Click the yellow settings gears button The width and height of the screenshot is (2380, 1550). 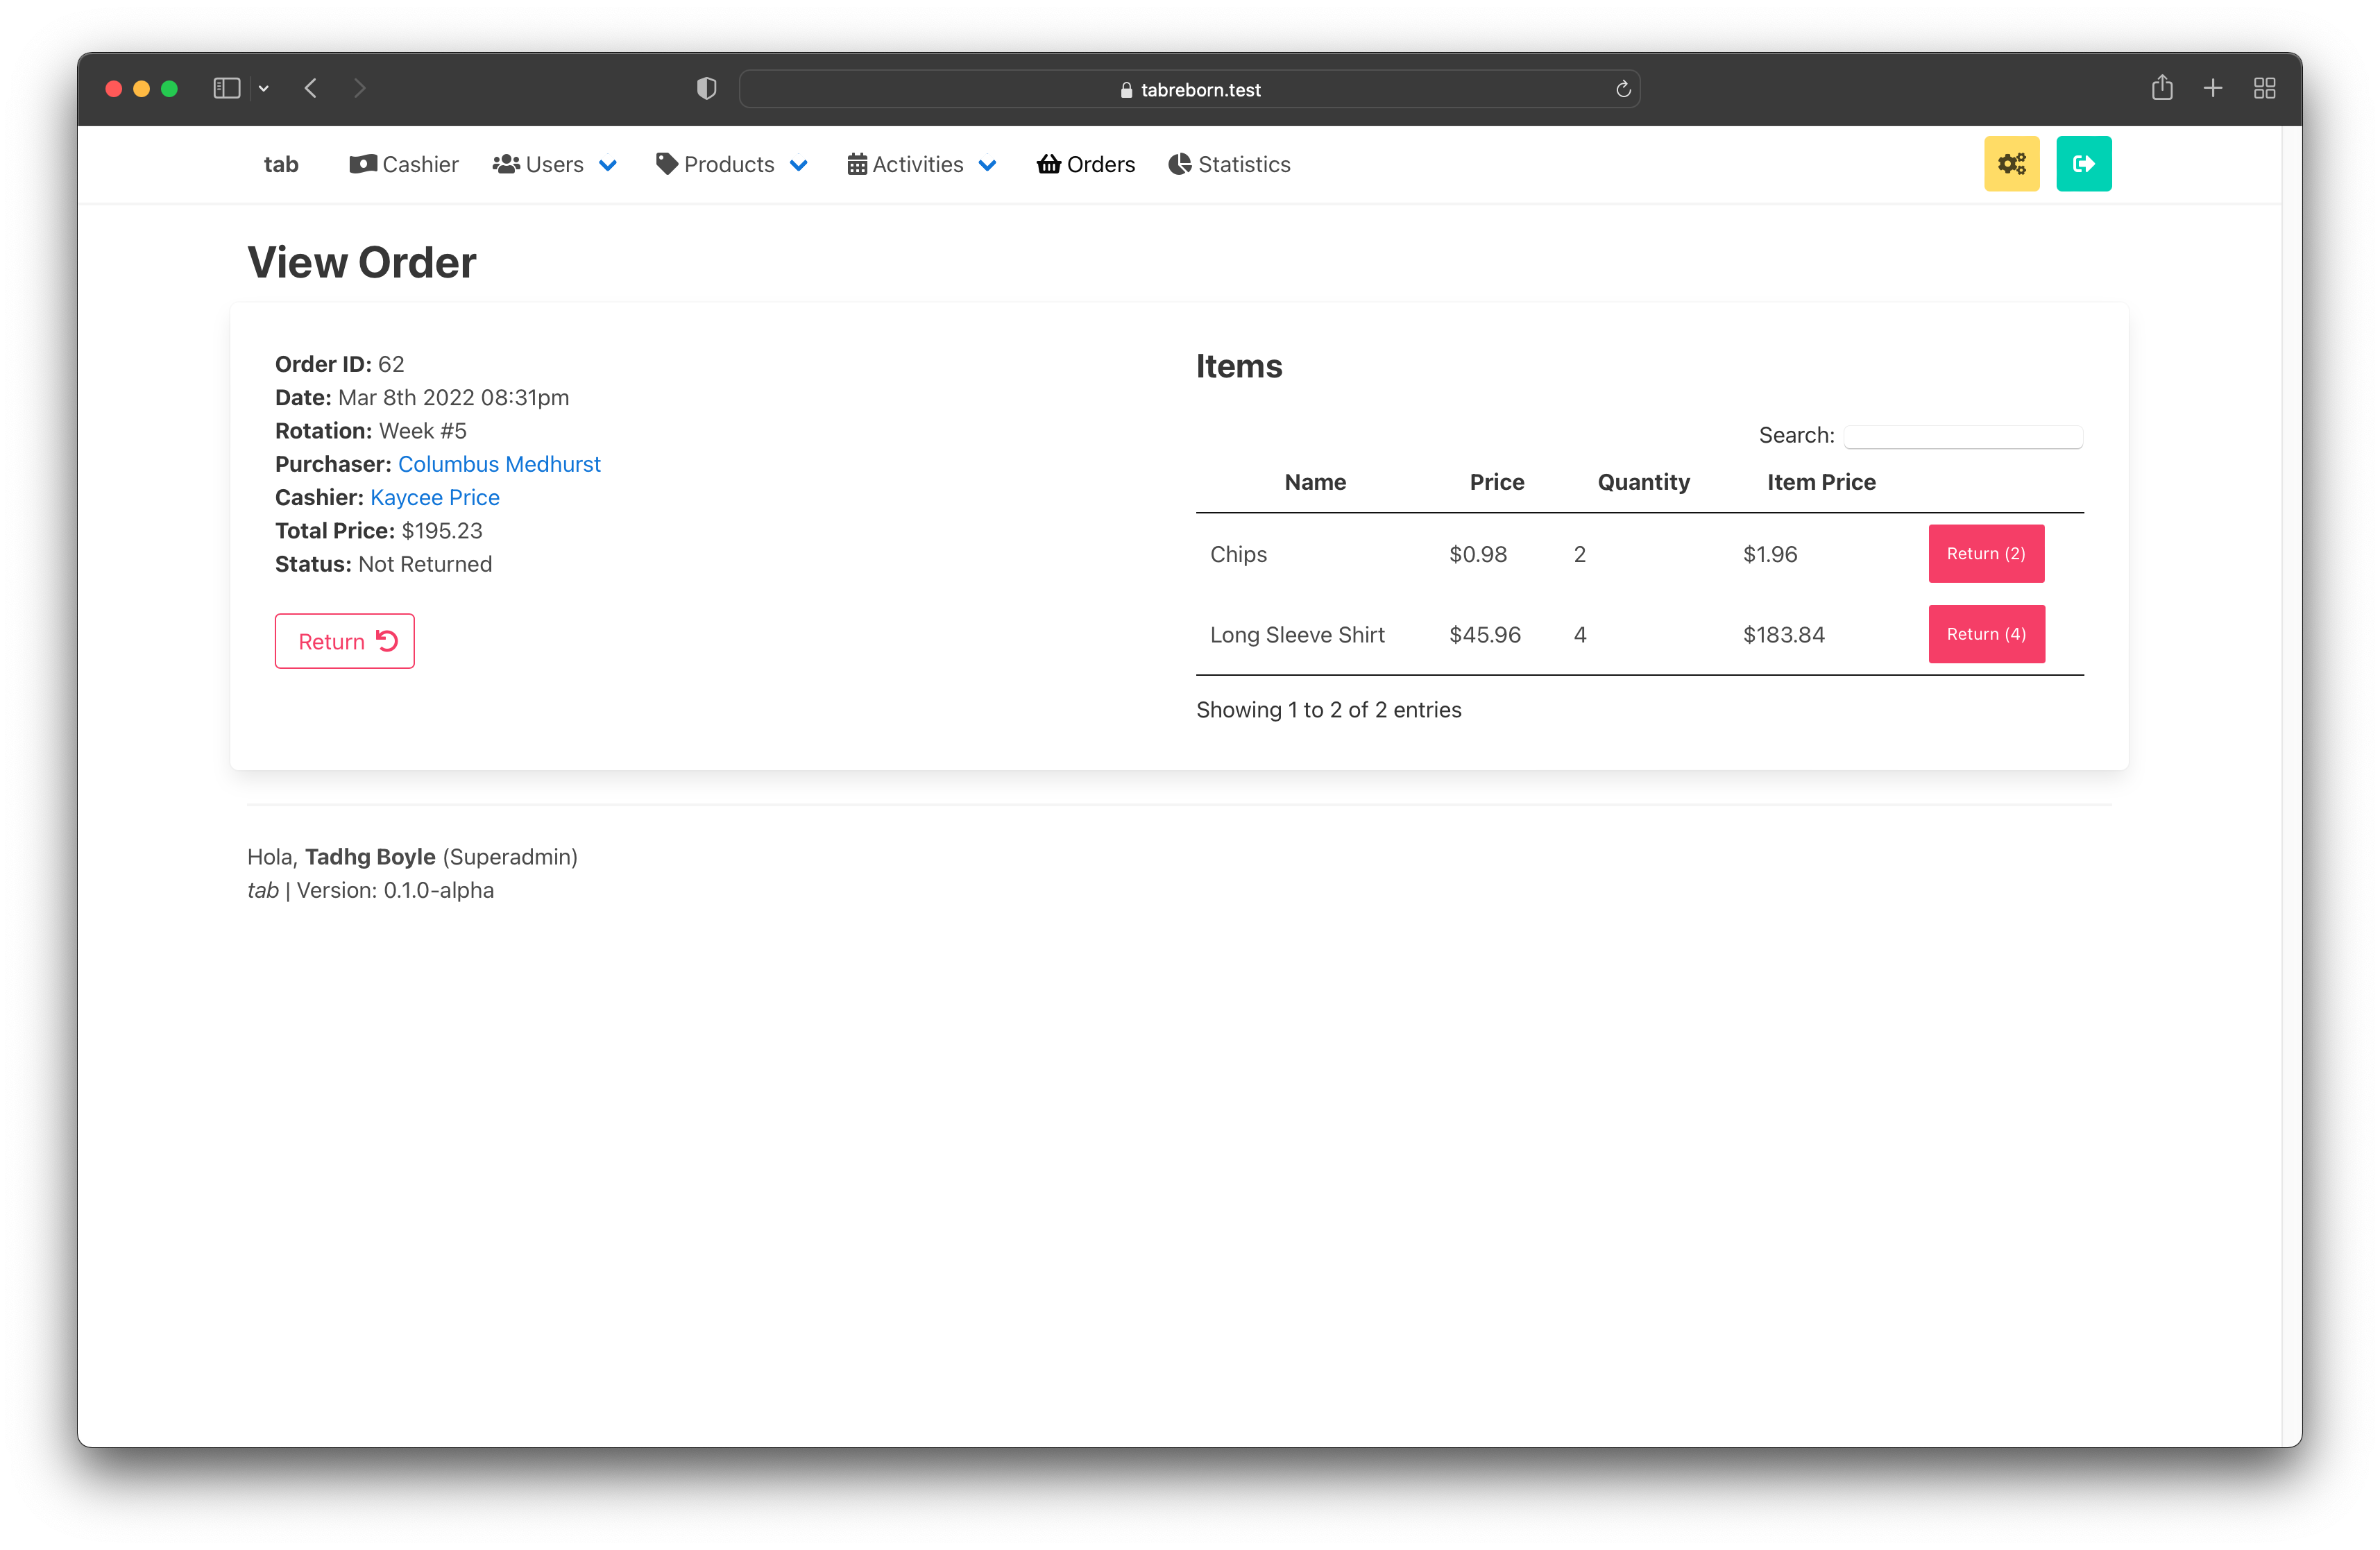click(2011, 164)
